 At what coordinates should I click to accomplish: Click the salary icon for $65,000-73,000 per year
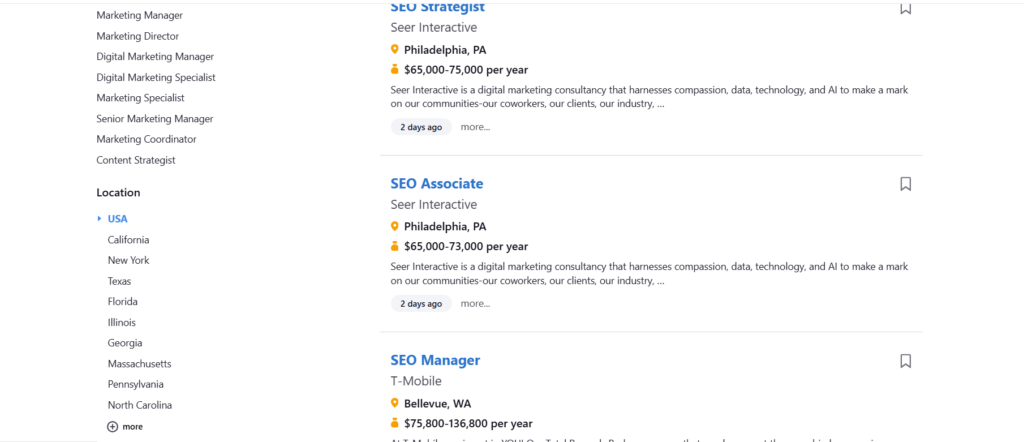(x=395, y=246)
